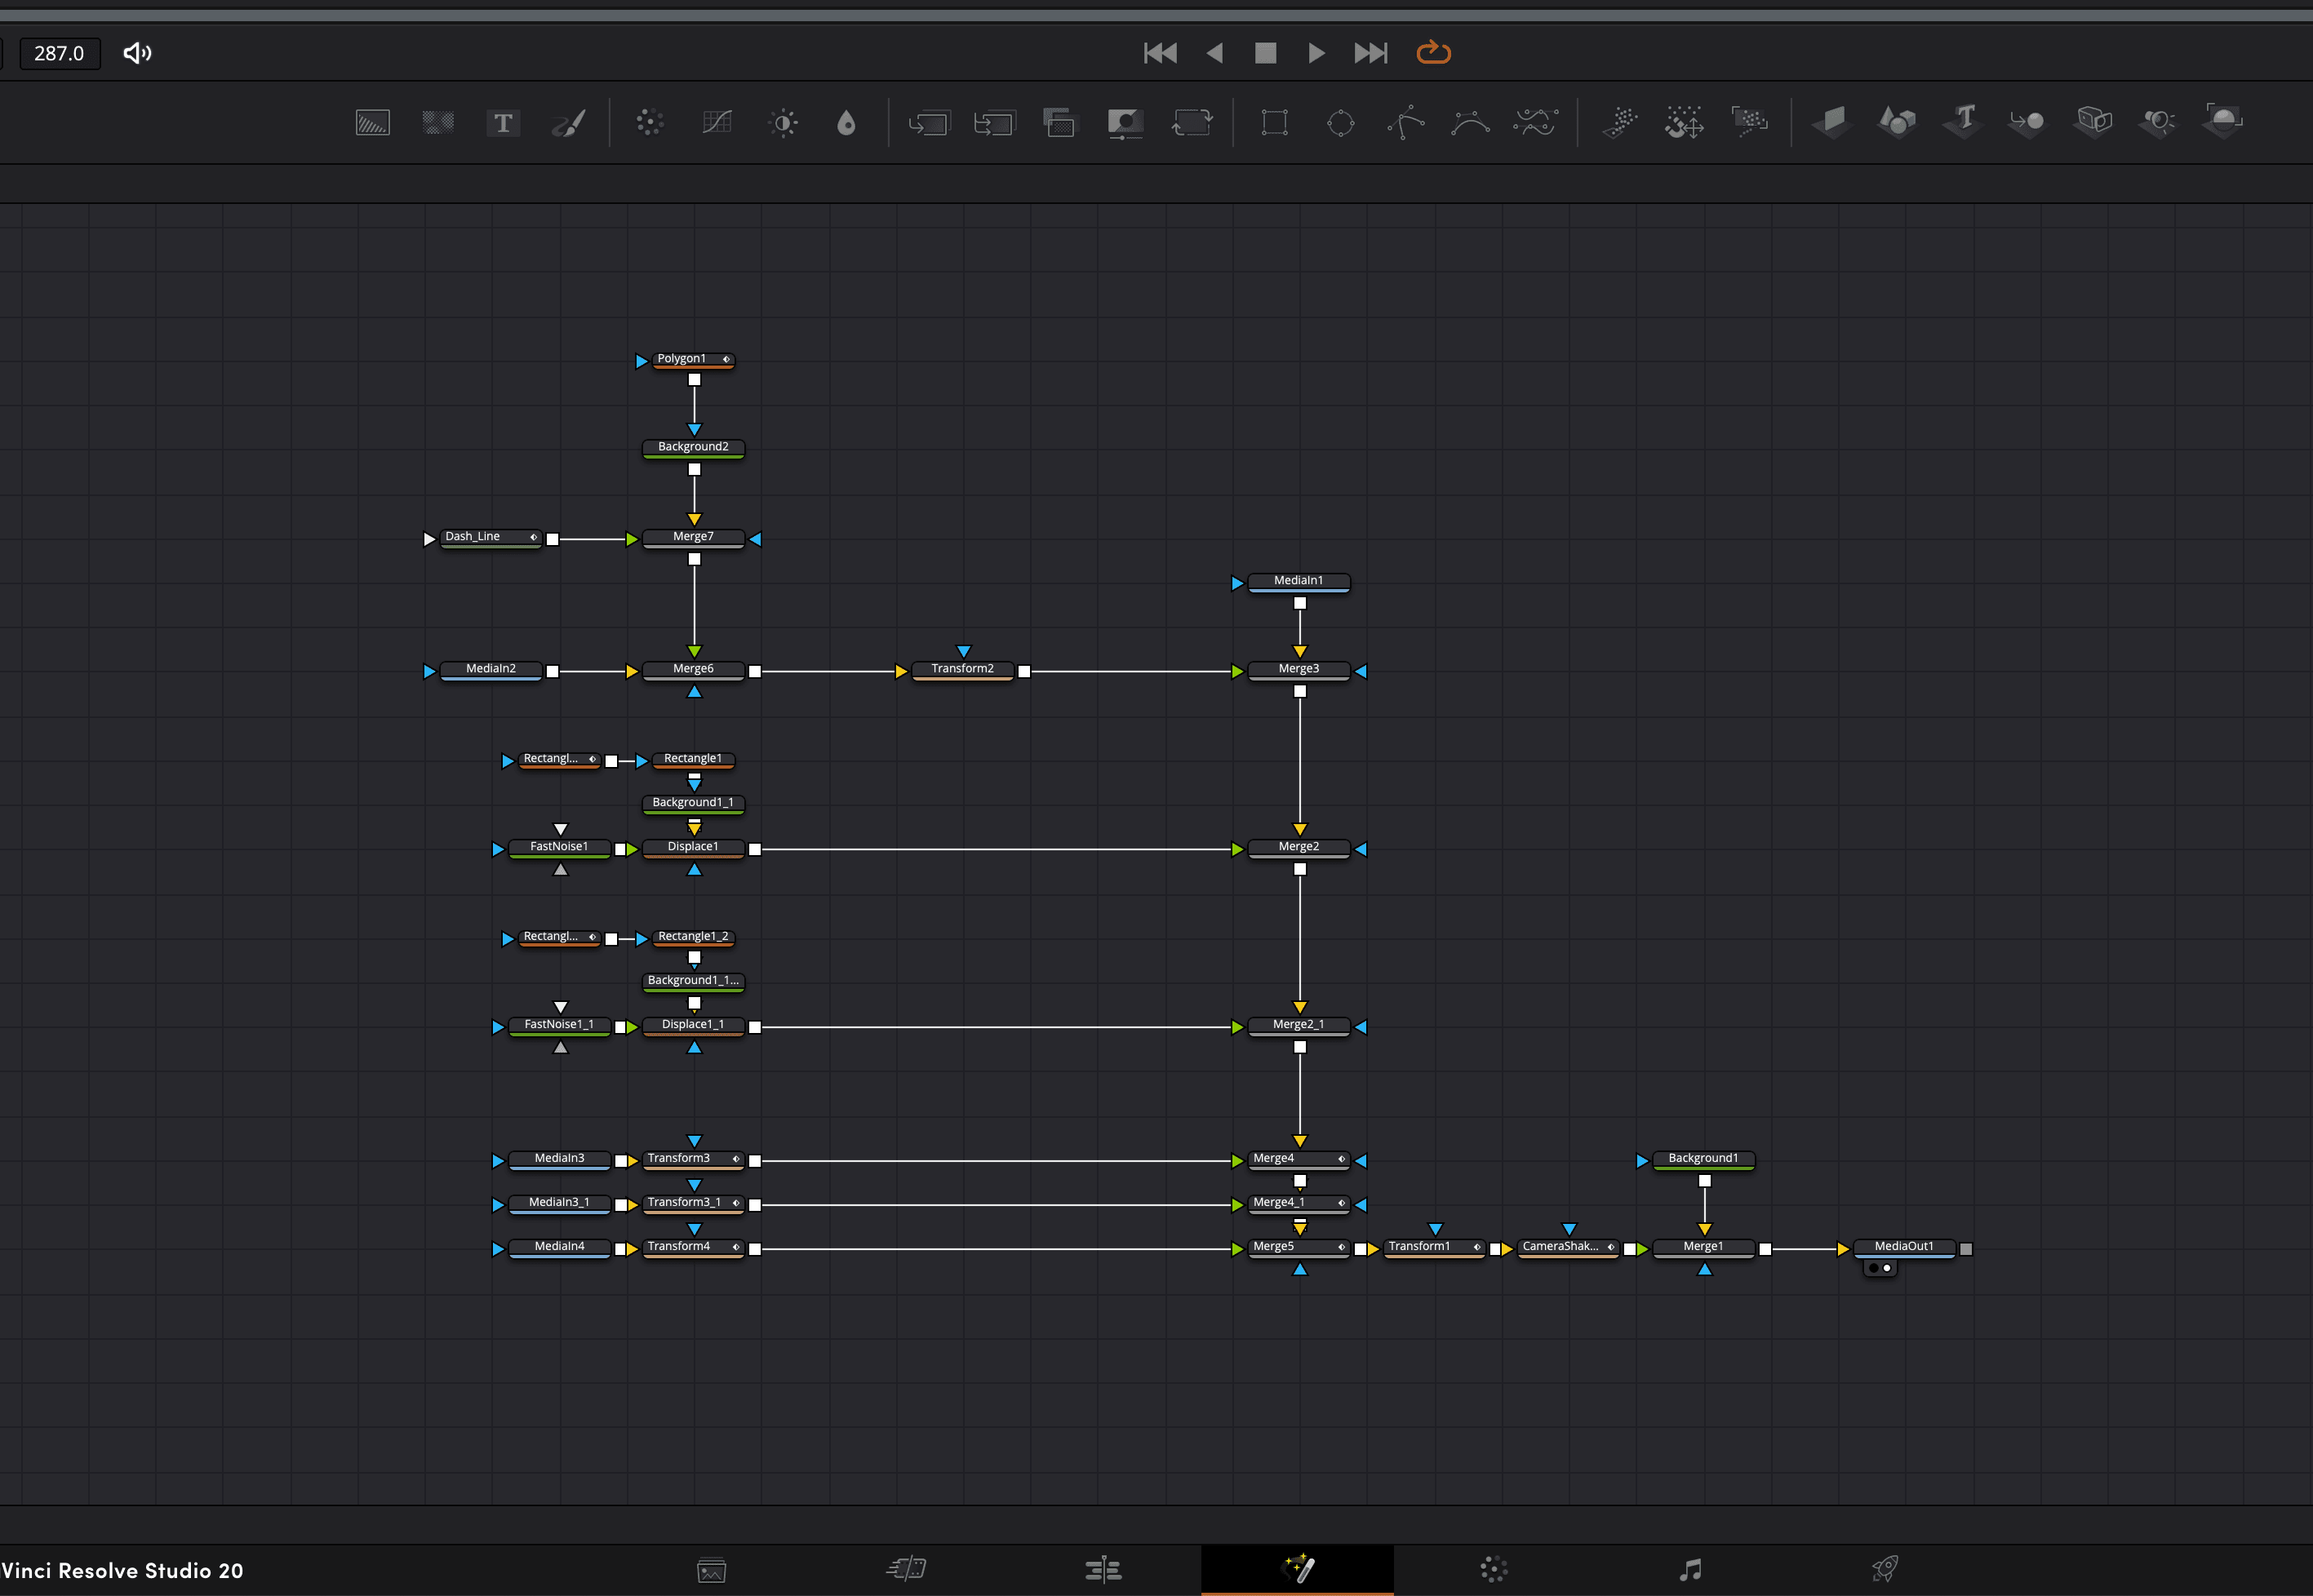Add a Text 3D node from toolbar
Viewport: 2313px width, 1596px height.
(1963, 121)
